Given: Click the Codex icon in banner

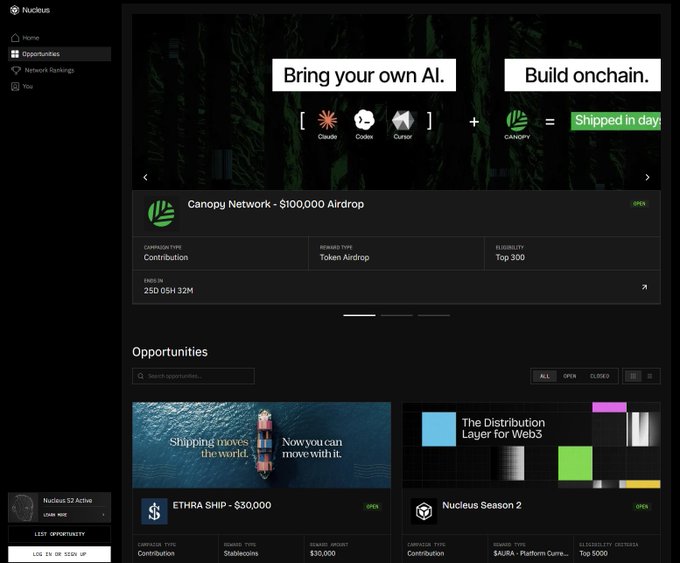Looking at the screenshot, I should point(364,120).
